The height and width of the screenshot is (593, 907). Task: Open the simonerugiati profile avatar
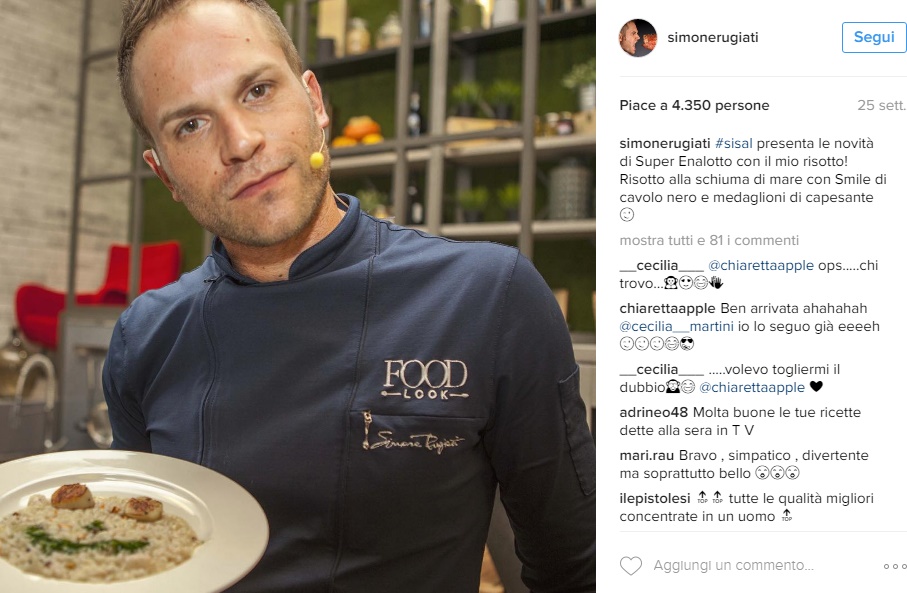click(638, 38)
